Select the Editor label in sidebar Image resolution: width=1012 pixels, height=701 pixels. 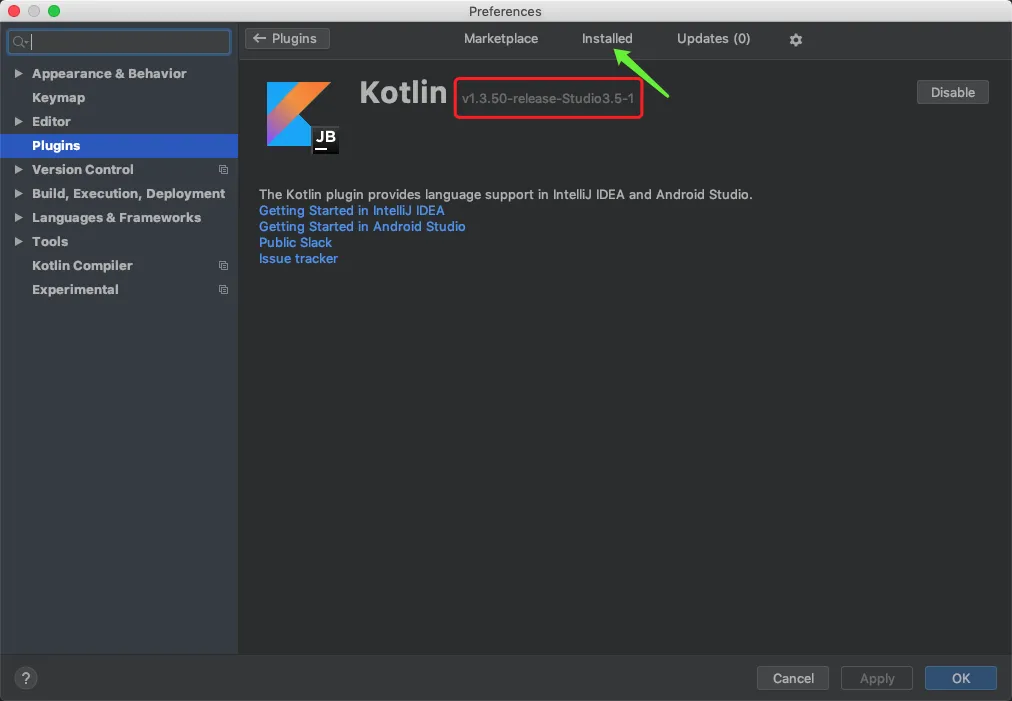coord(51,121)
